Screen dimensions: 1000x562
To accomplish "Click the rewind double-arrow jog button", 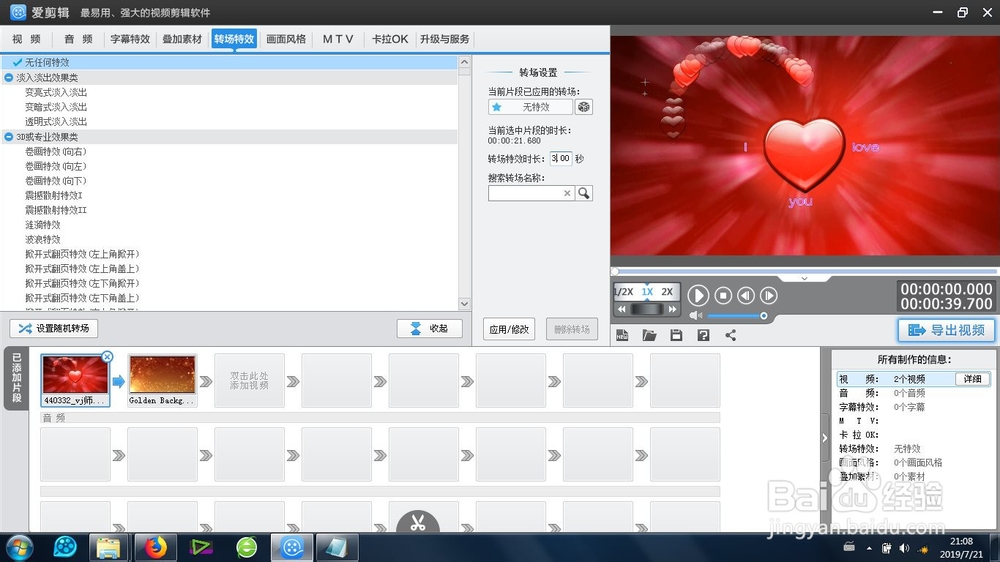I will [622, 309].
